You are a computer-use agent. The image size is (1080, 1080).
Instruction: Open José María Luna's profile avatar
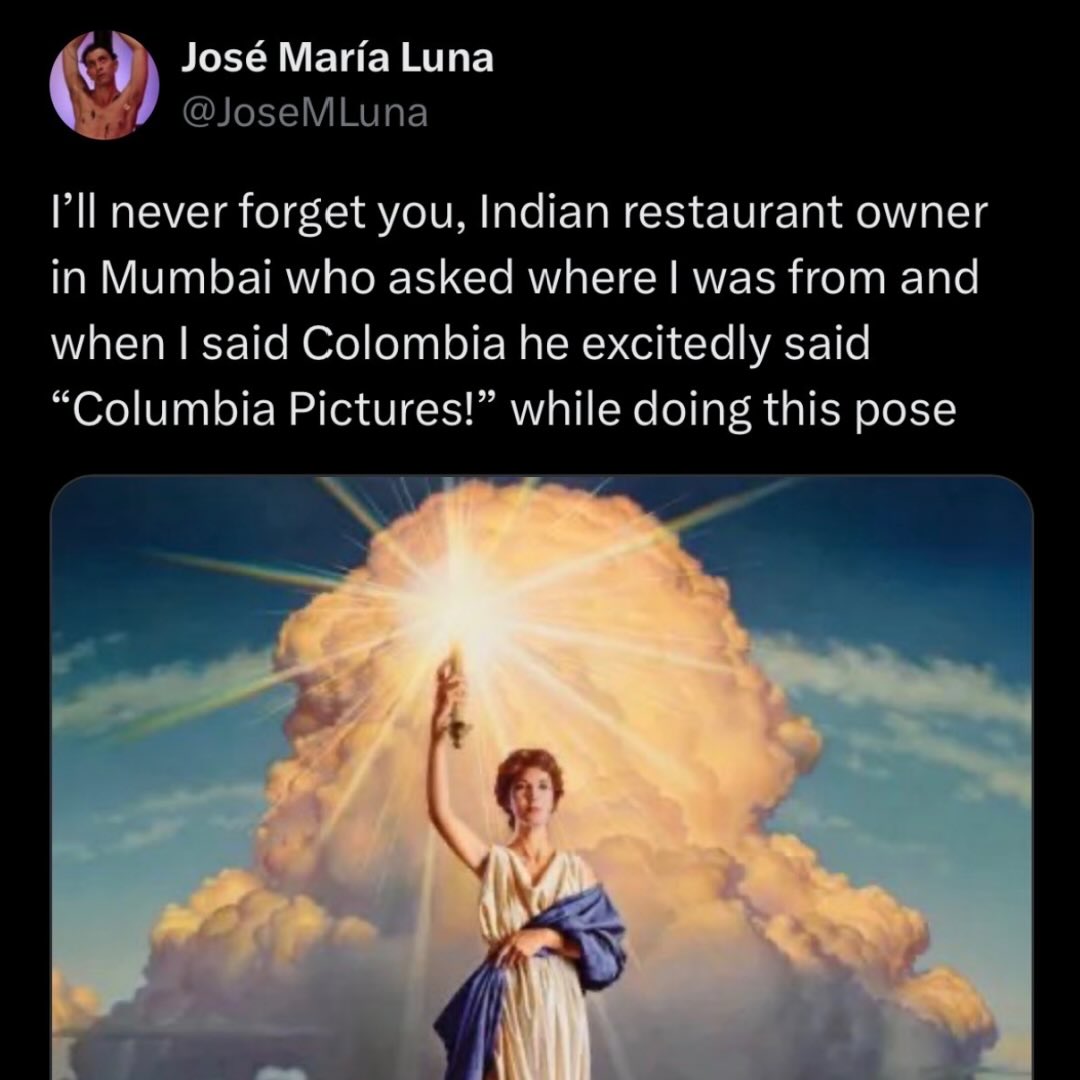[104, 85]
